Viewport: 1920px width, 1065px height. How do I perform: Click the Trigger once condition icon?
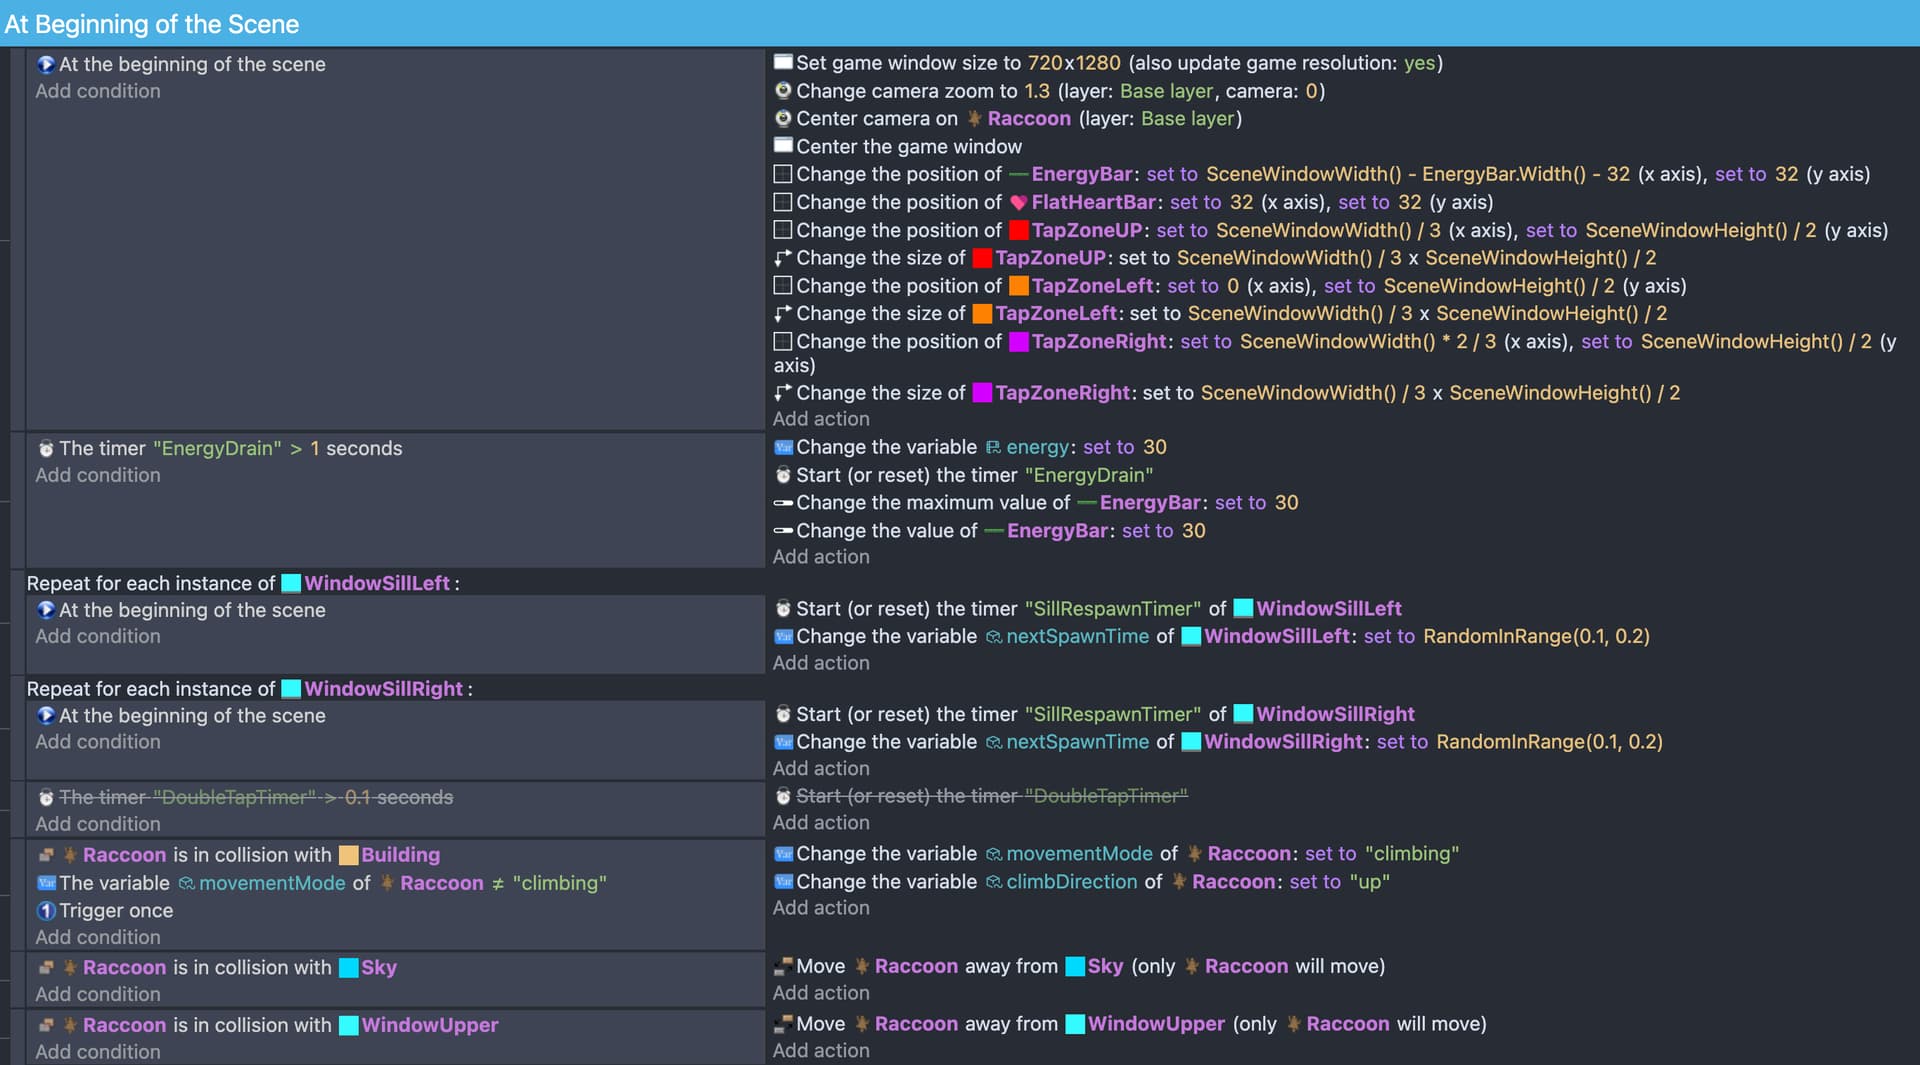pyautogui.click(x=46, y=911)
